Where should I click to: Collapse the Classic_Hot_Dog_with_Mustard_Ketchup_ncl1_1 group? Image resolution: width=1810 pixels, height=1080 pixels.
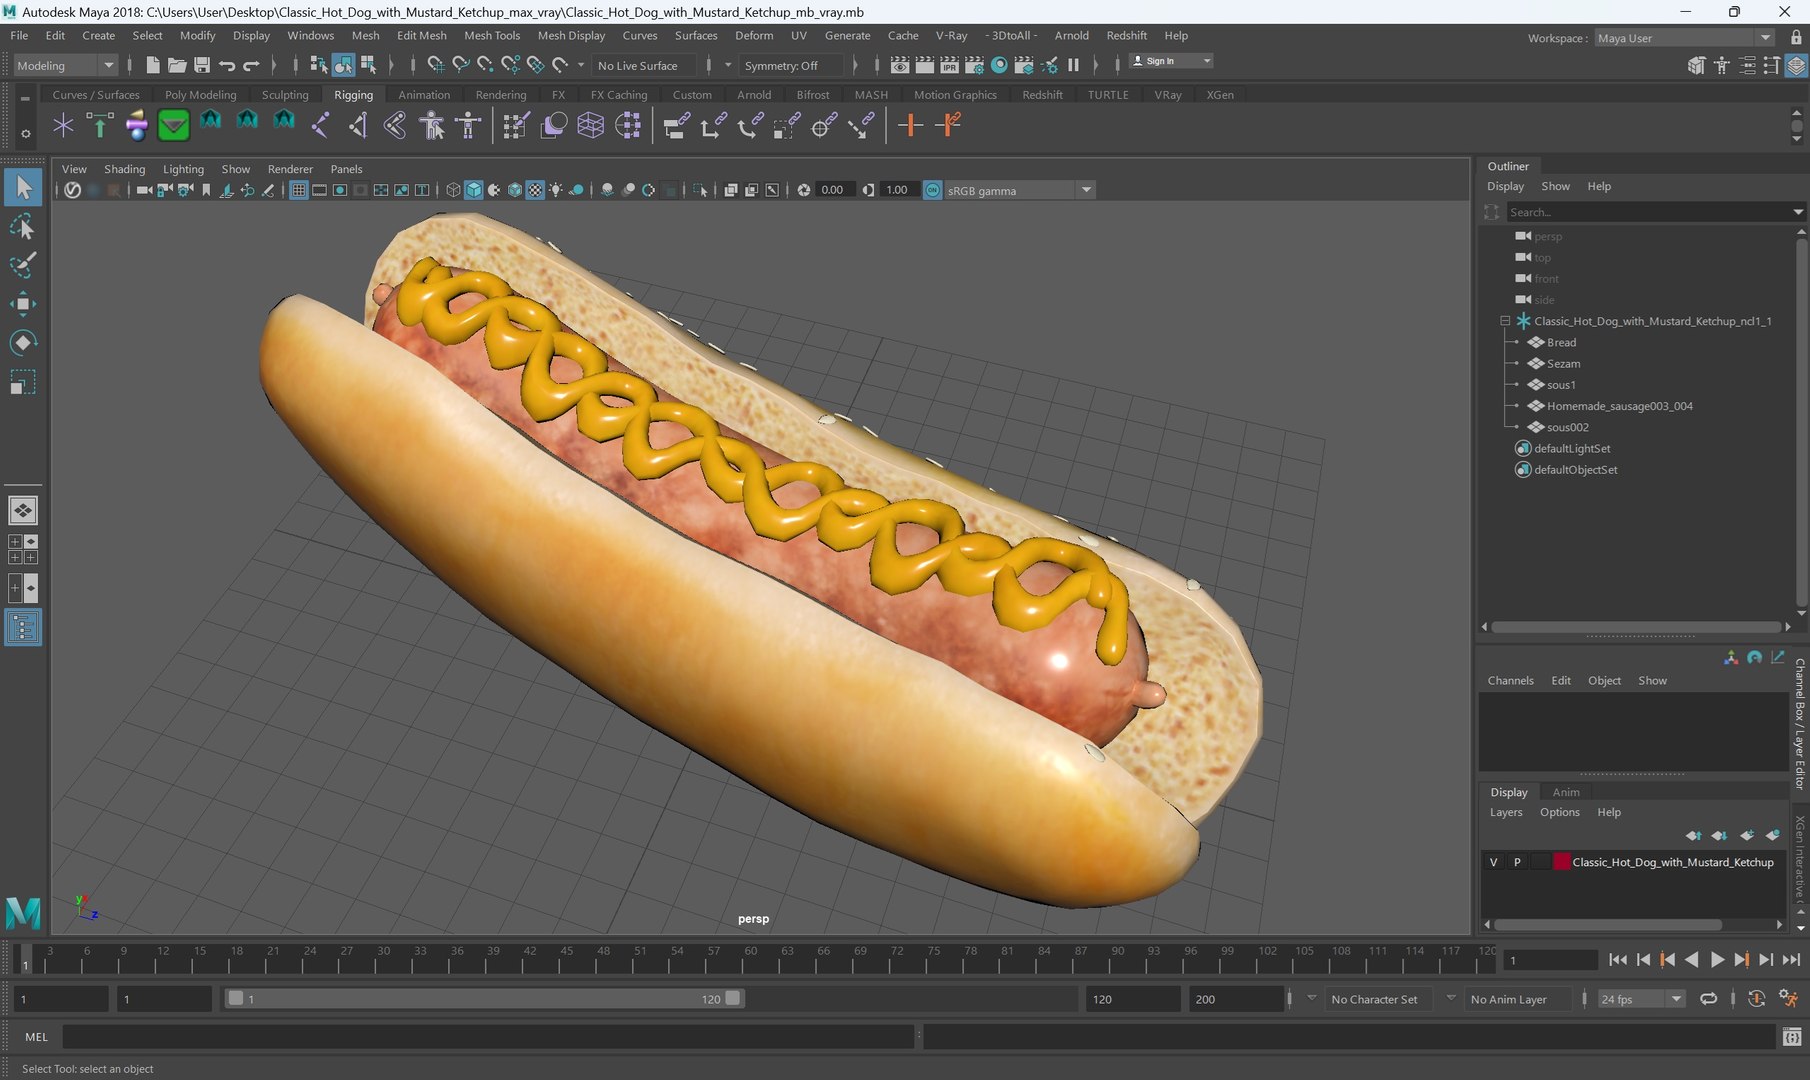click(1505, 321)
